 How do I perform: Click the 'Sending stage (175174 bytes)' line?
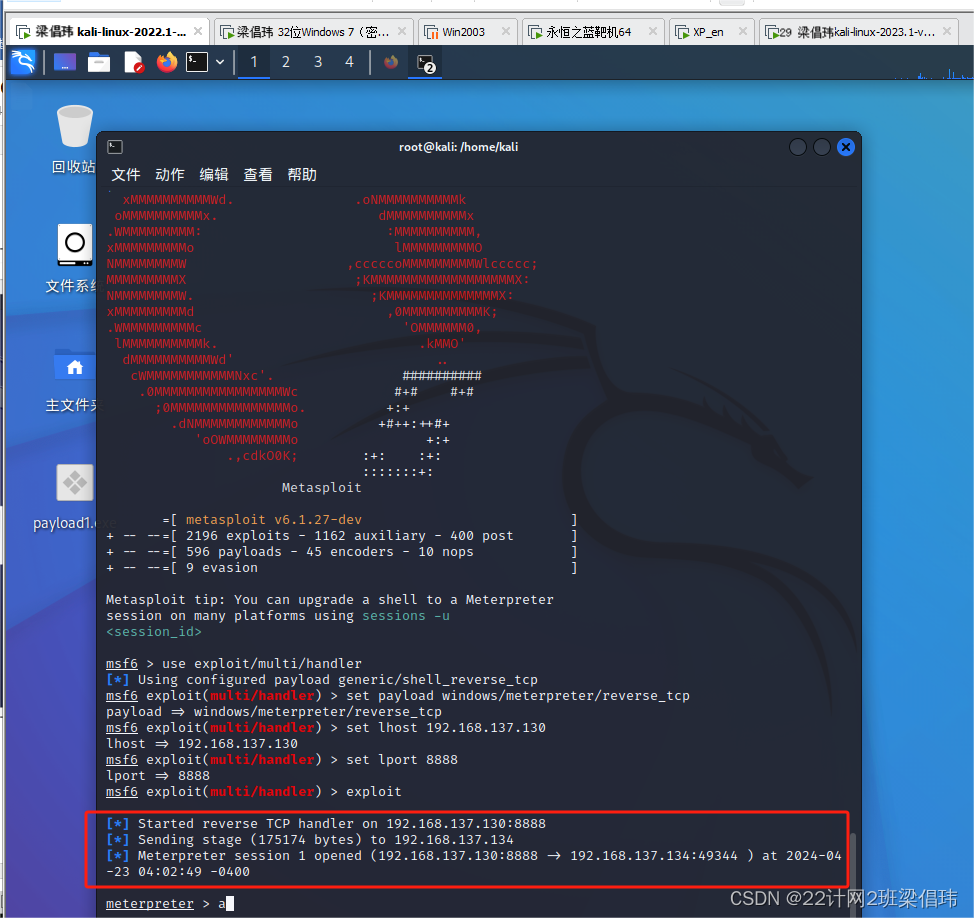pyautogui.click(x=310, y=840)
